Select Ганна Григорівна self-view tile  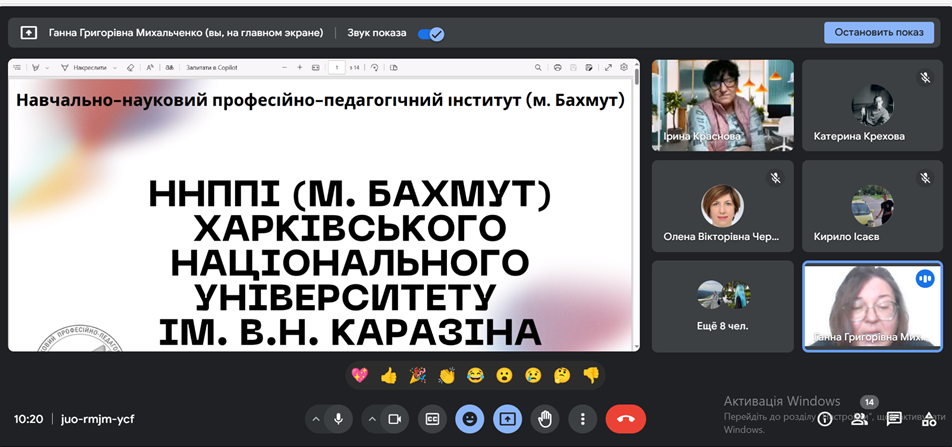click(x=872, y=307)
